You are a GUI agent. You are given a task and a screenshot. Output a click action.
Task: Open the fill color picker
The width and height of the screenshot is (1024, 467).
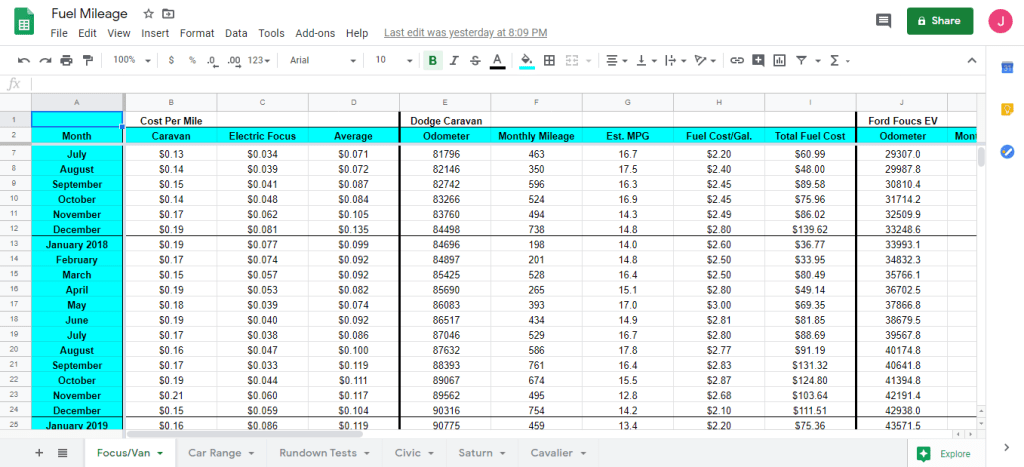coord(526,60)
